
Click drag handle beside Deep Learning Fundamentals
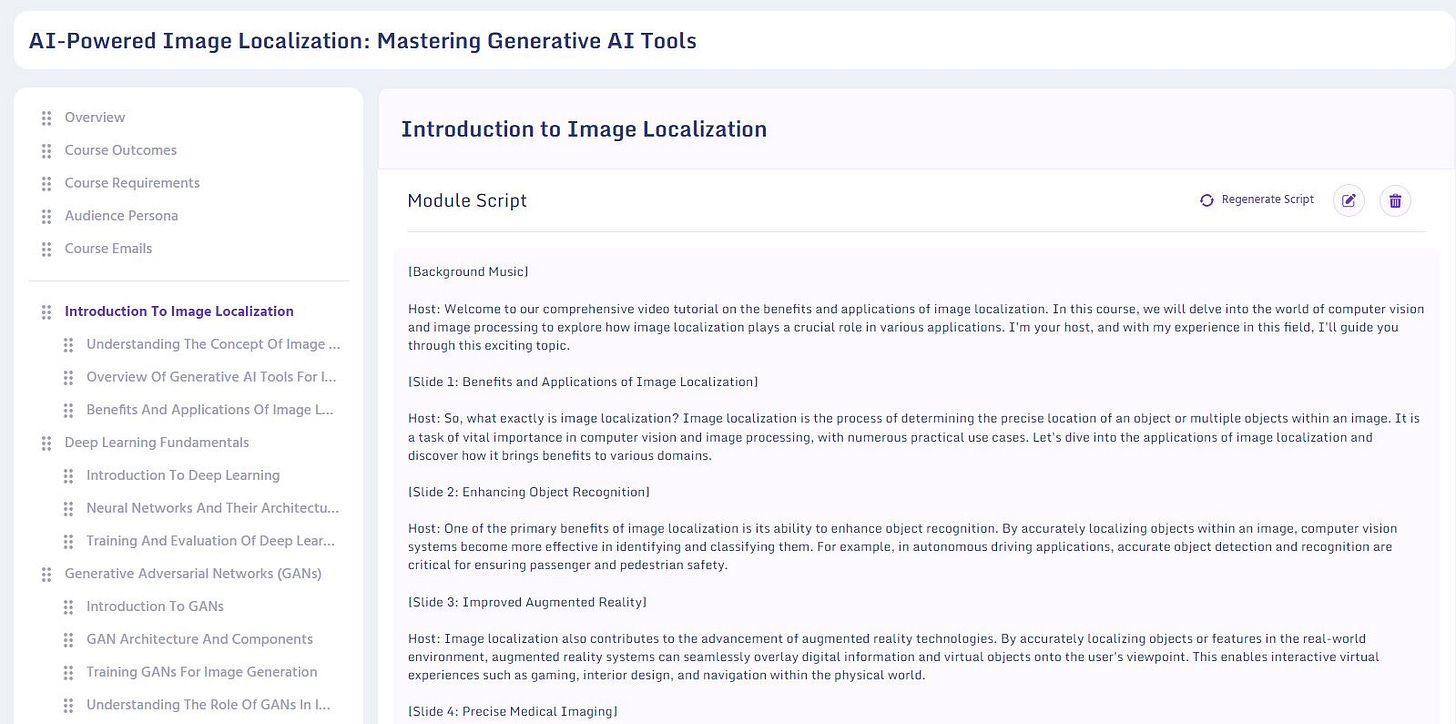tap(46, 443)
